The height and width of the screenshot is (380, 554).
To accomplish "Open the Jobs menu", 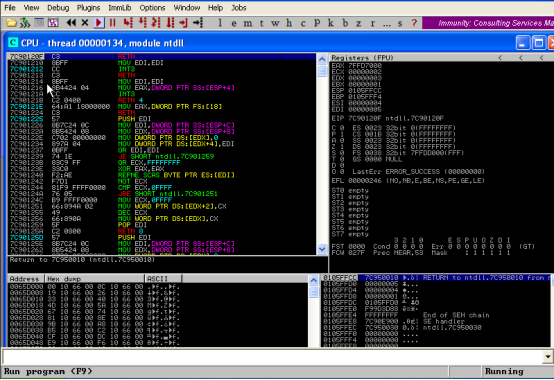I will click(x=239, y=7).
